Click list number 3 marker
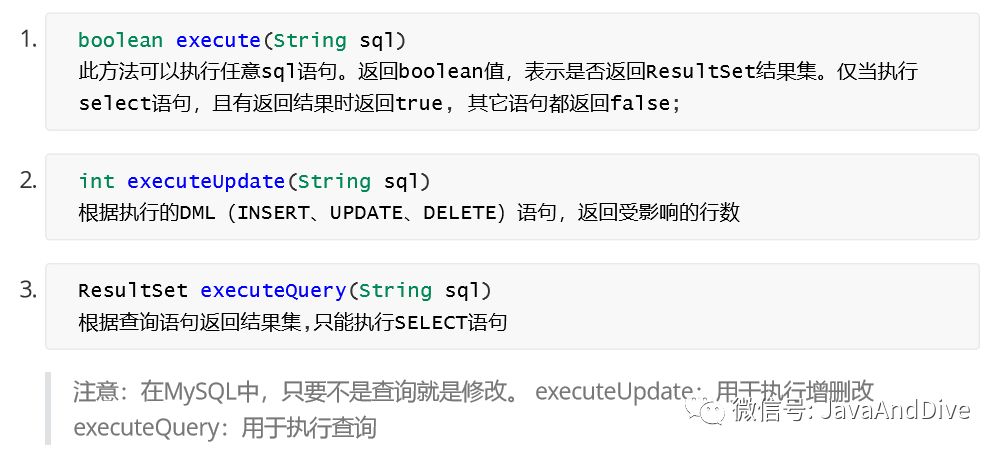The image size is (1003, 454). tap(28, 290)
